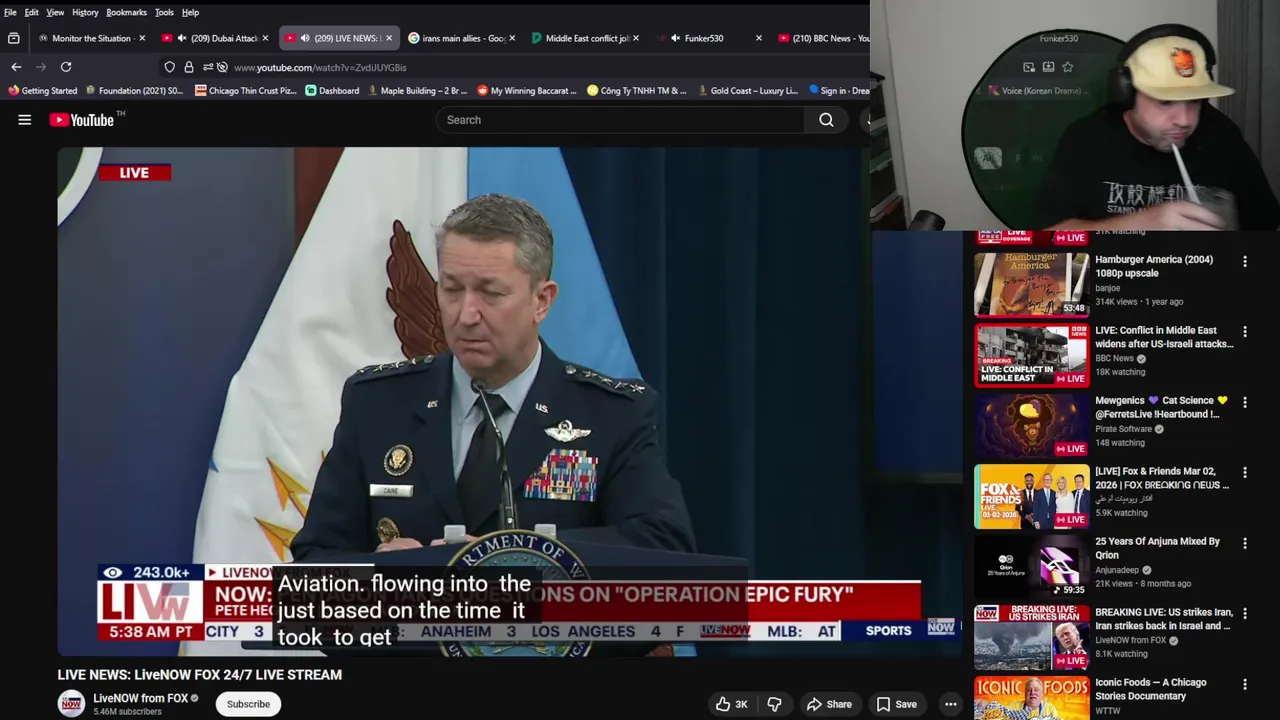Image resolution: width=1280 pixels, height=720 pixels.
Task: Open the File menu
Action: pos(10,12)
